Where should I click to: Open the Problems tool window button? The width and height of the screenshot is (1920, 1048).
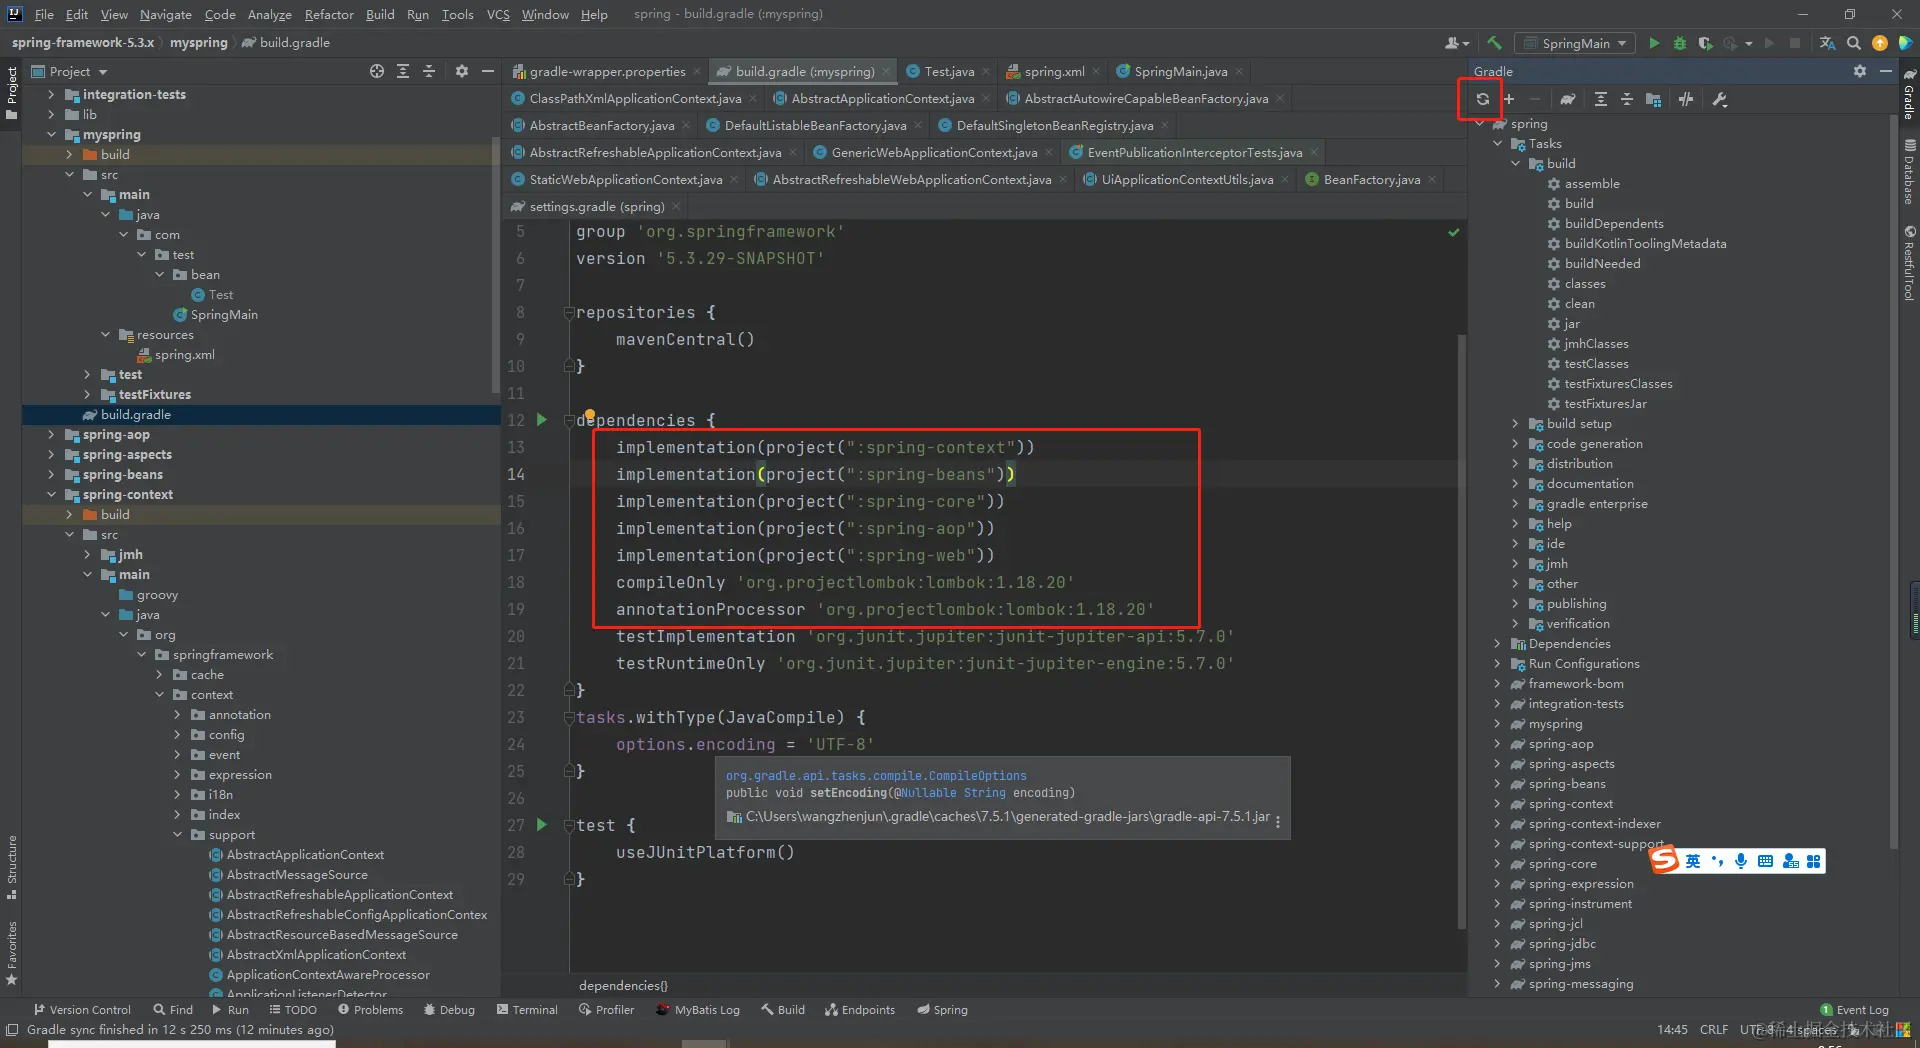(370, 1010)
